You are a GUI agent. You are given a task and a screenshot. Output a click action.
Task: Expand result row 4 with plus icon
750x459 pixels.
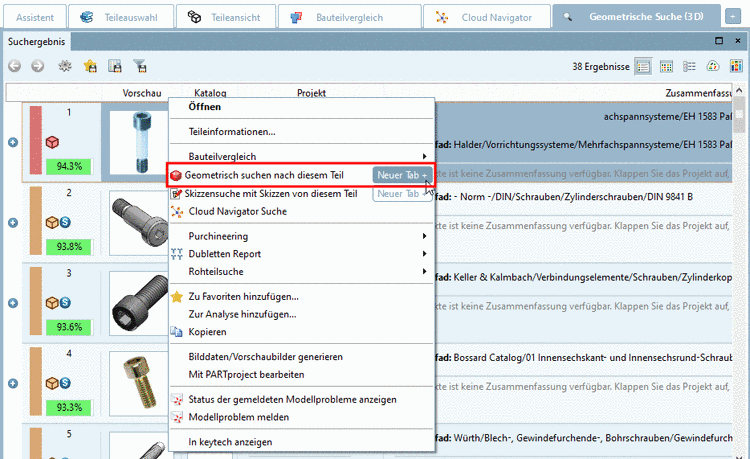pos(13,383)
